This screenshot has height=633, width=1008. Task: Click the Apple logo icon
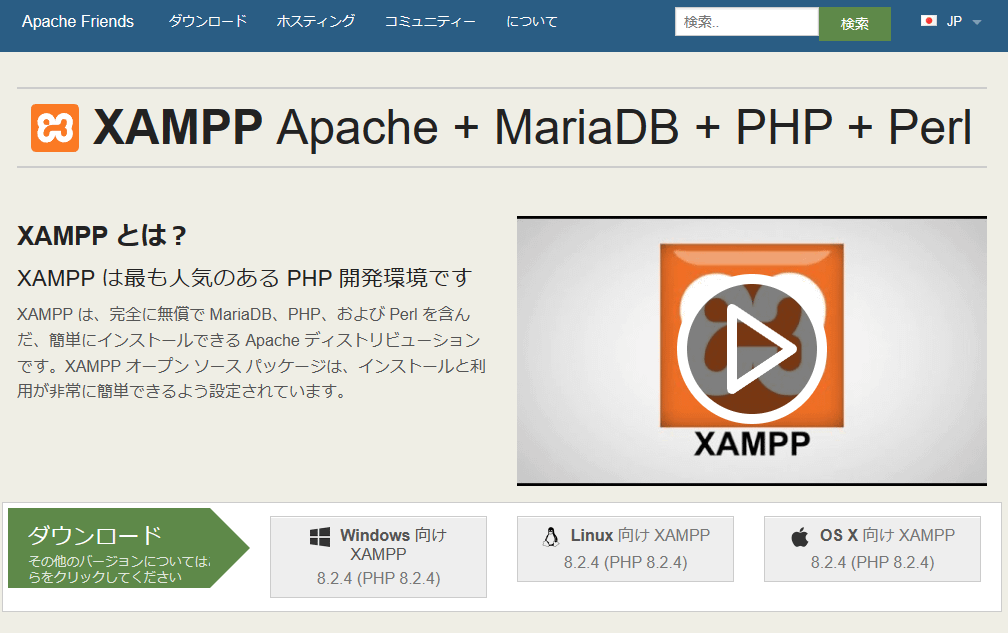tap(799, 537)
